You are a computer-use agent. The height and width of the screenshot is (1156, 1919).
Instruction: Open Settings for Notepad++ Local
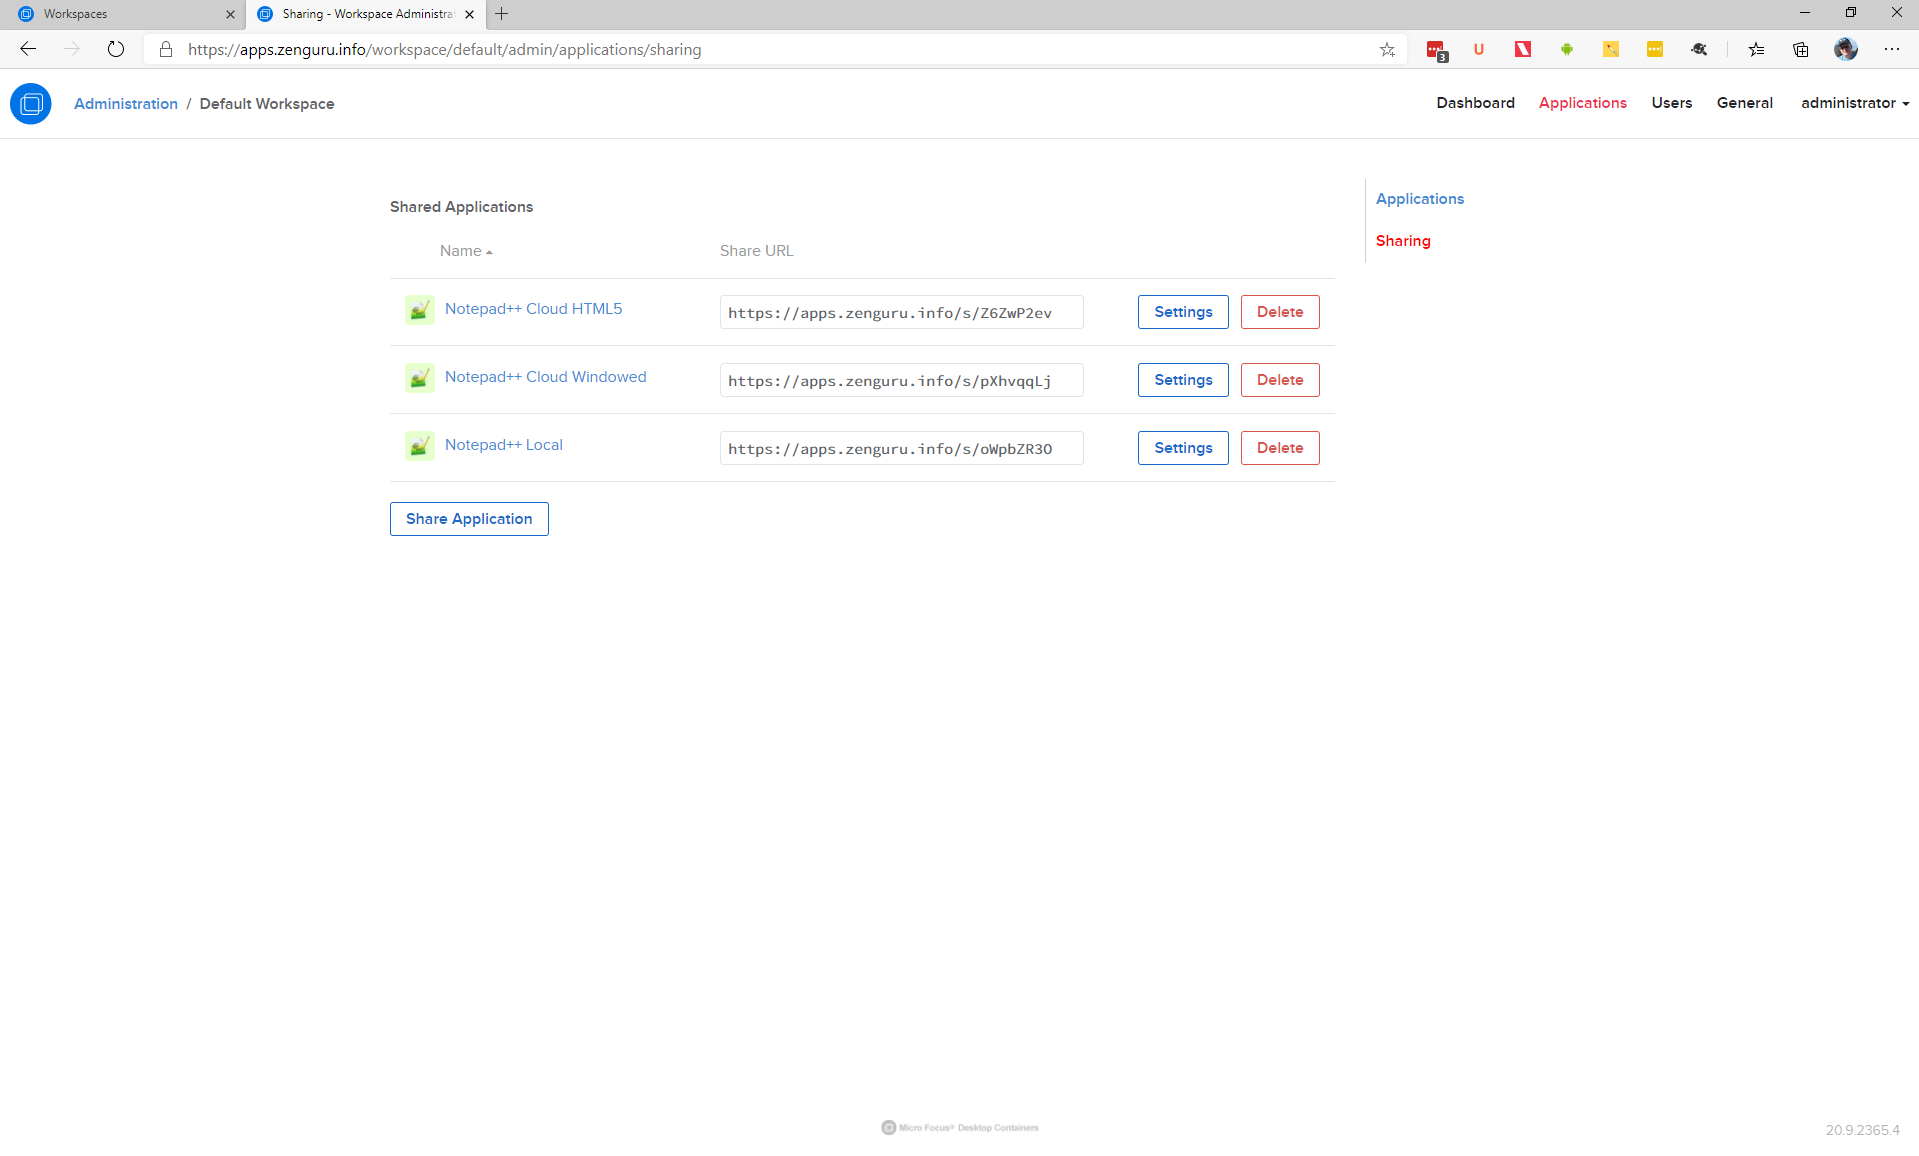point(1183,448)
